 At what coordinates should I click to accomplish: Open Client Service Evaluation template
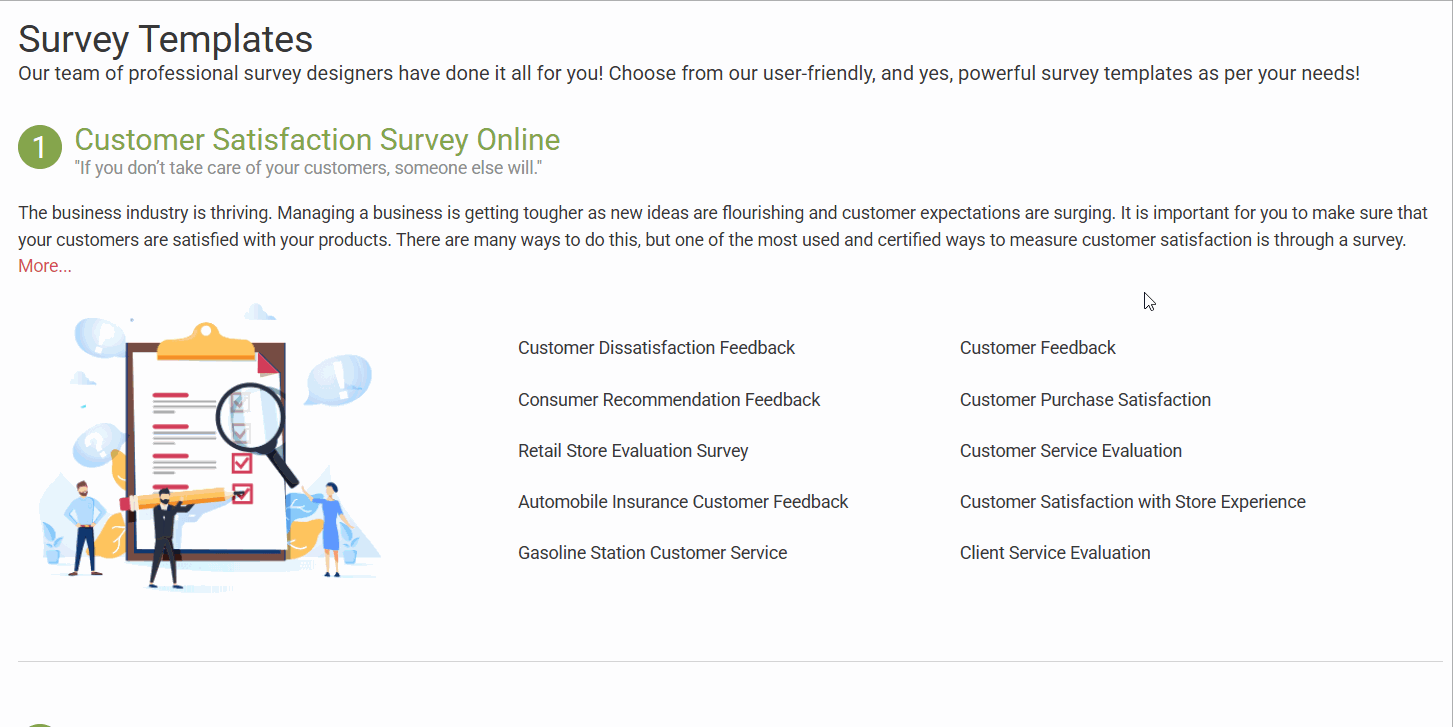point(1055,553)
